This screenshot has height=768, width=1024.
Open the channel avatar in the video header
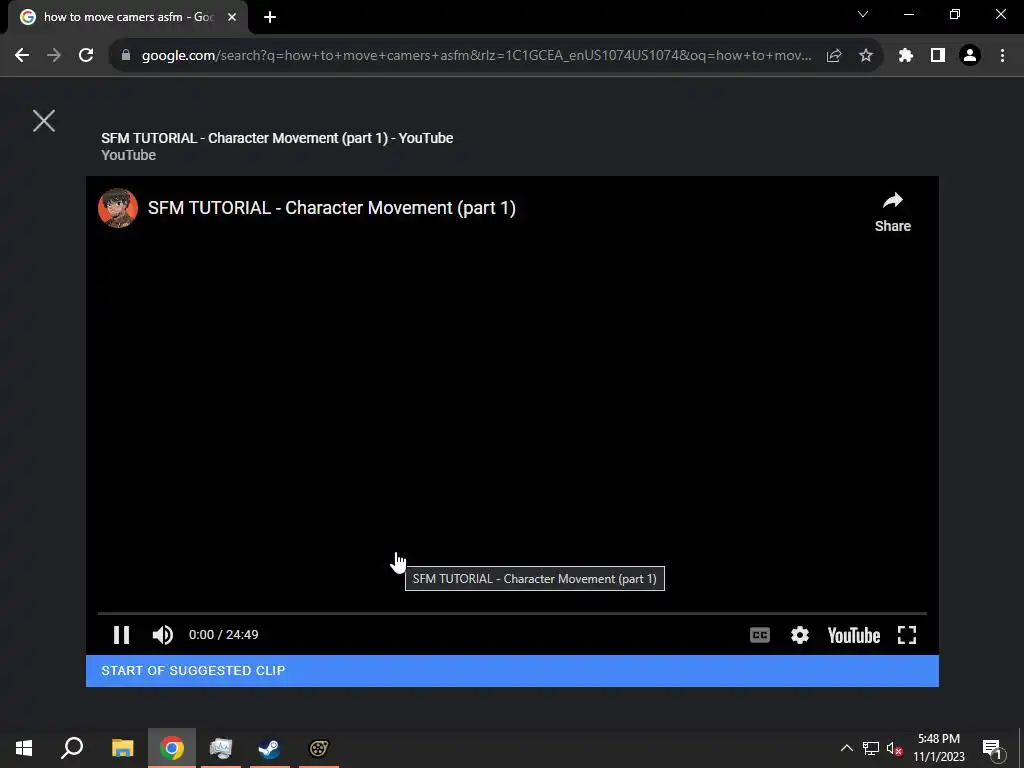[118, 208]
